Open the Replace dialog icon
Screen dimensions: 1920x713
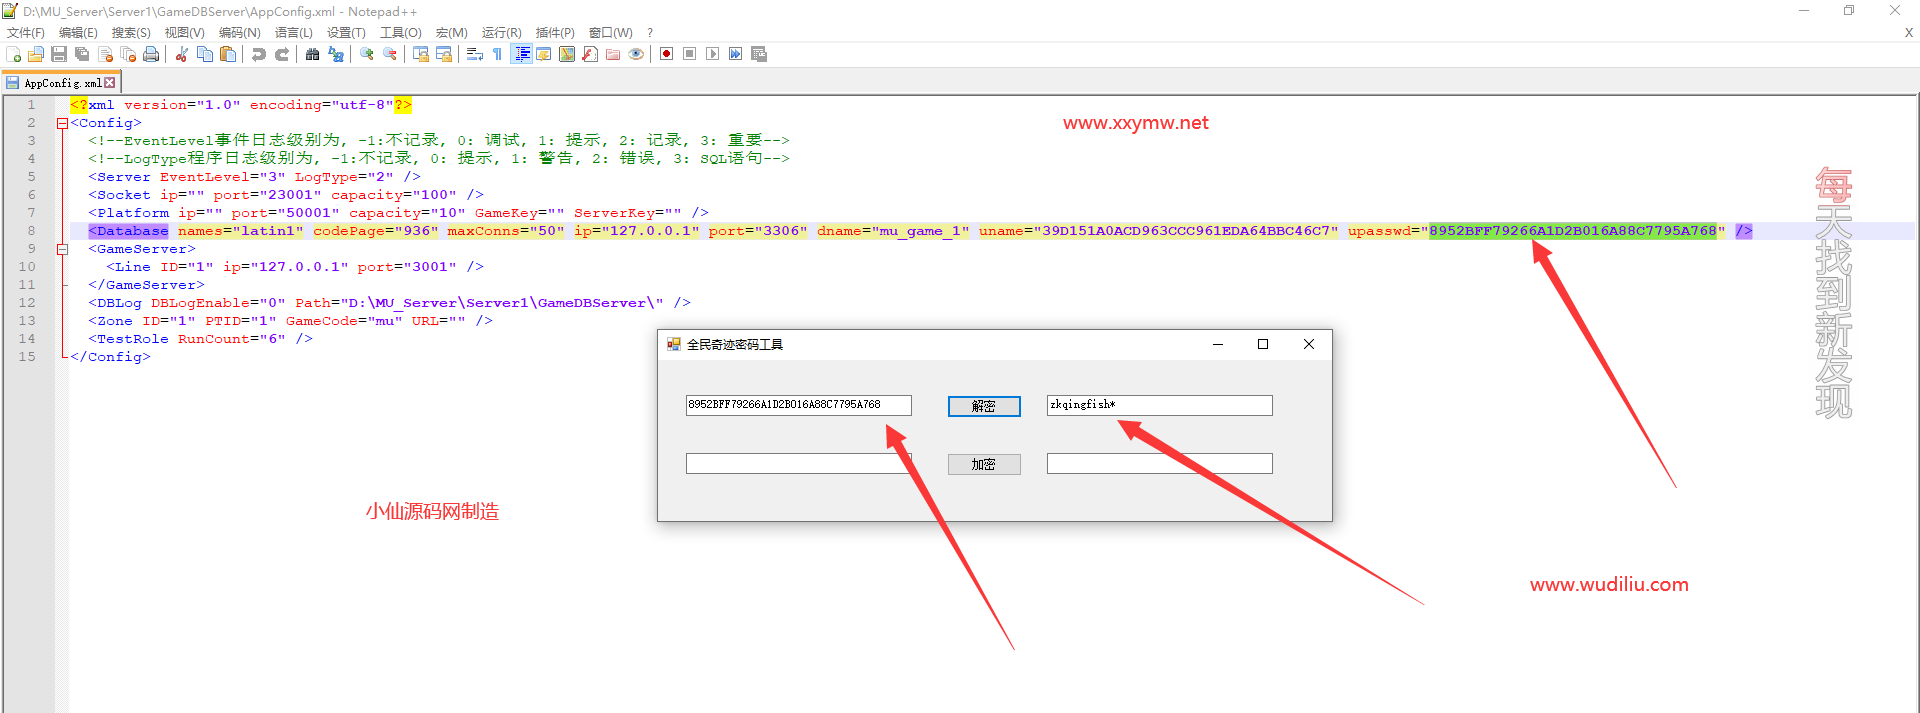pyautogui.click(x=336, y=54)
